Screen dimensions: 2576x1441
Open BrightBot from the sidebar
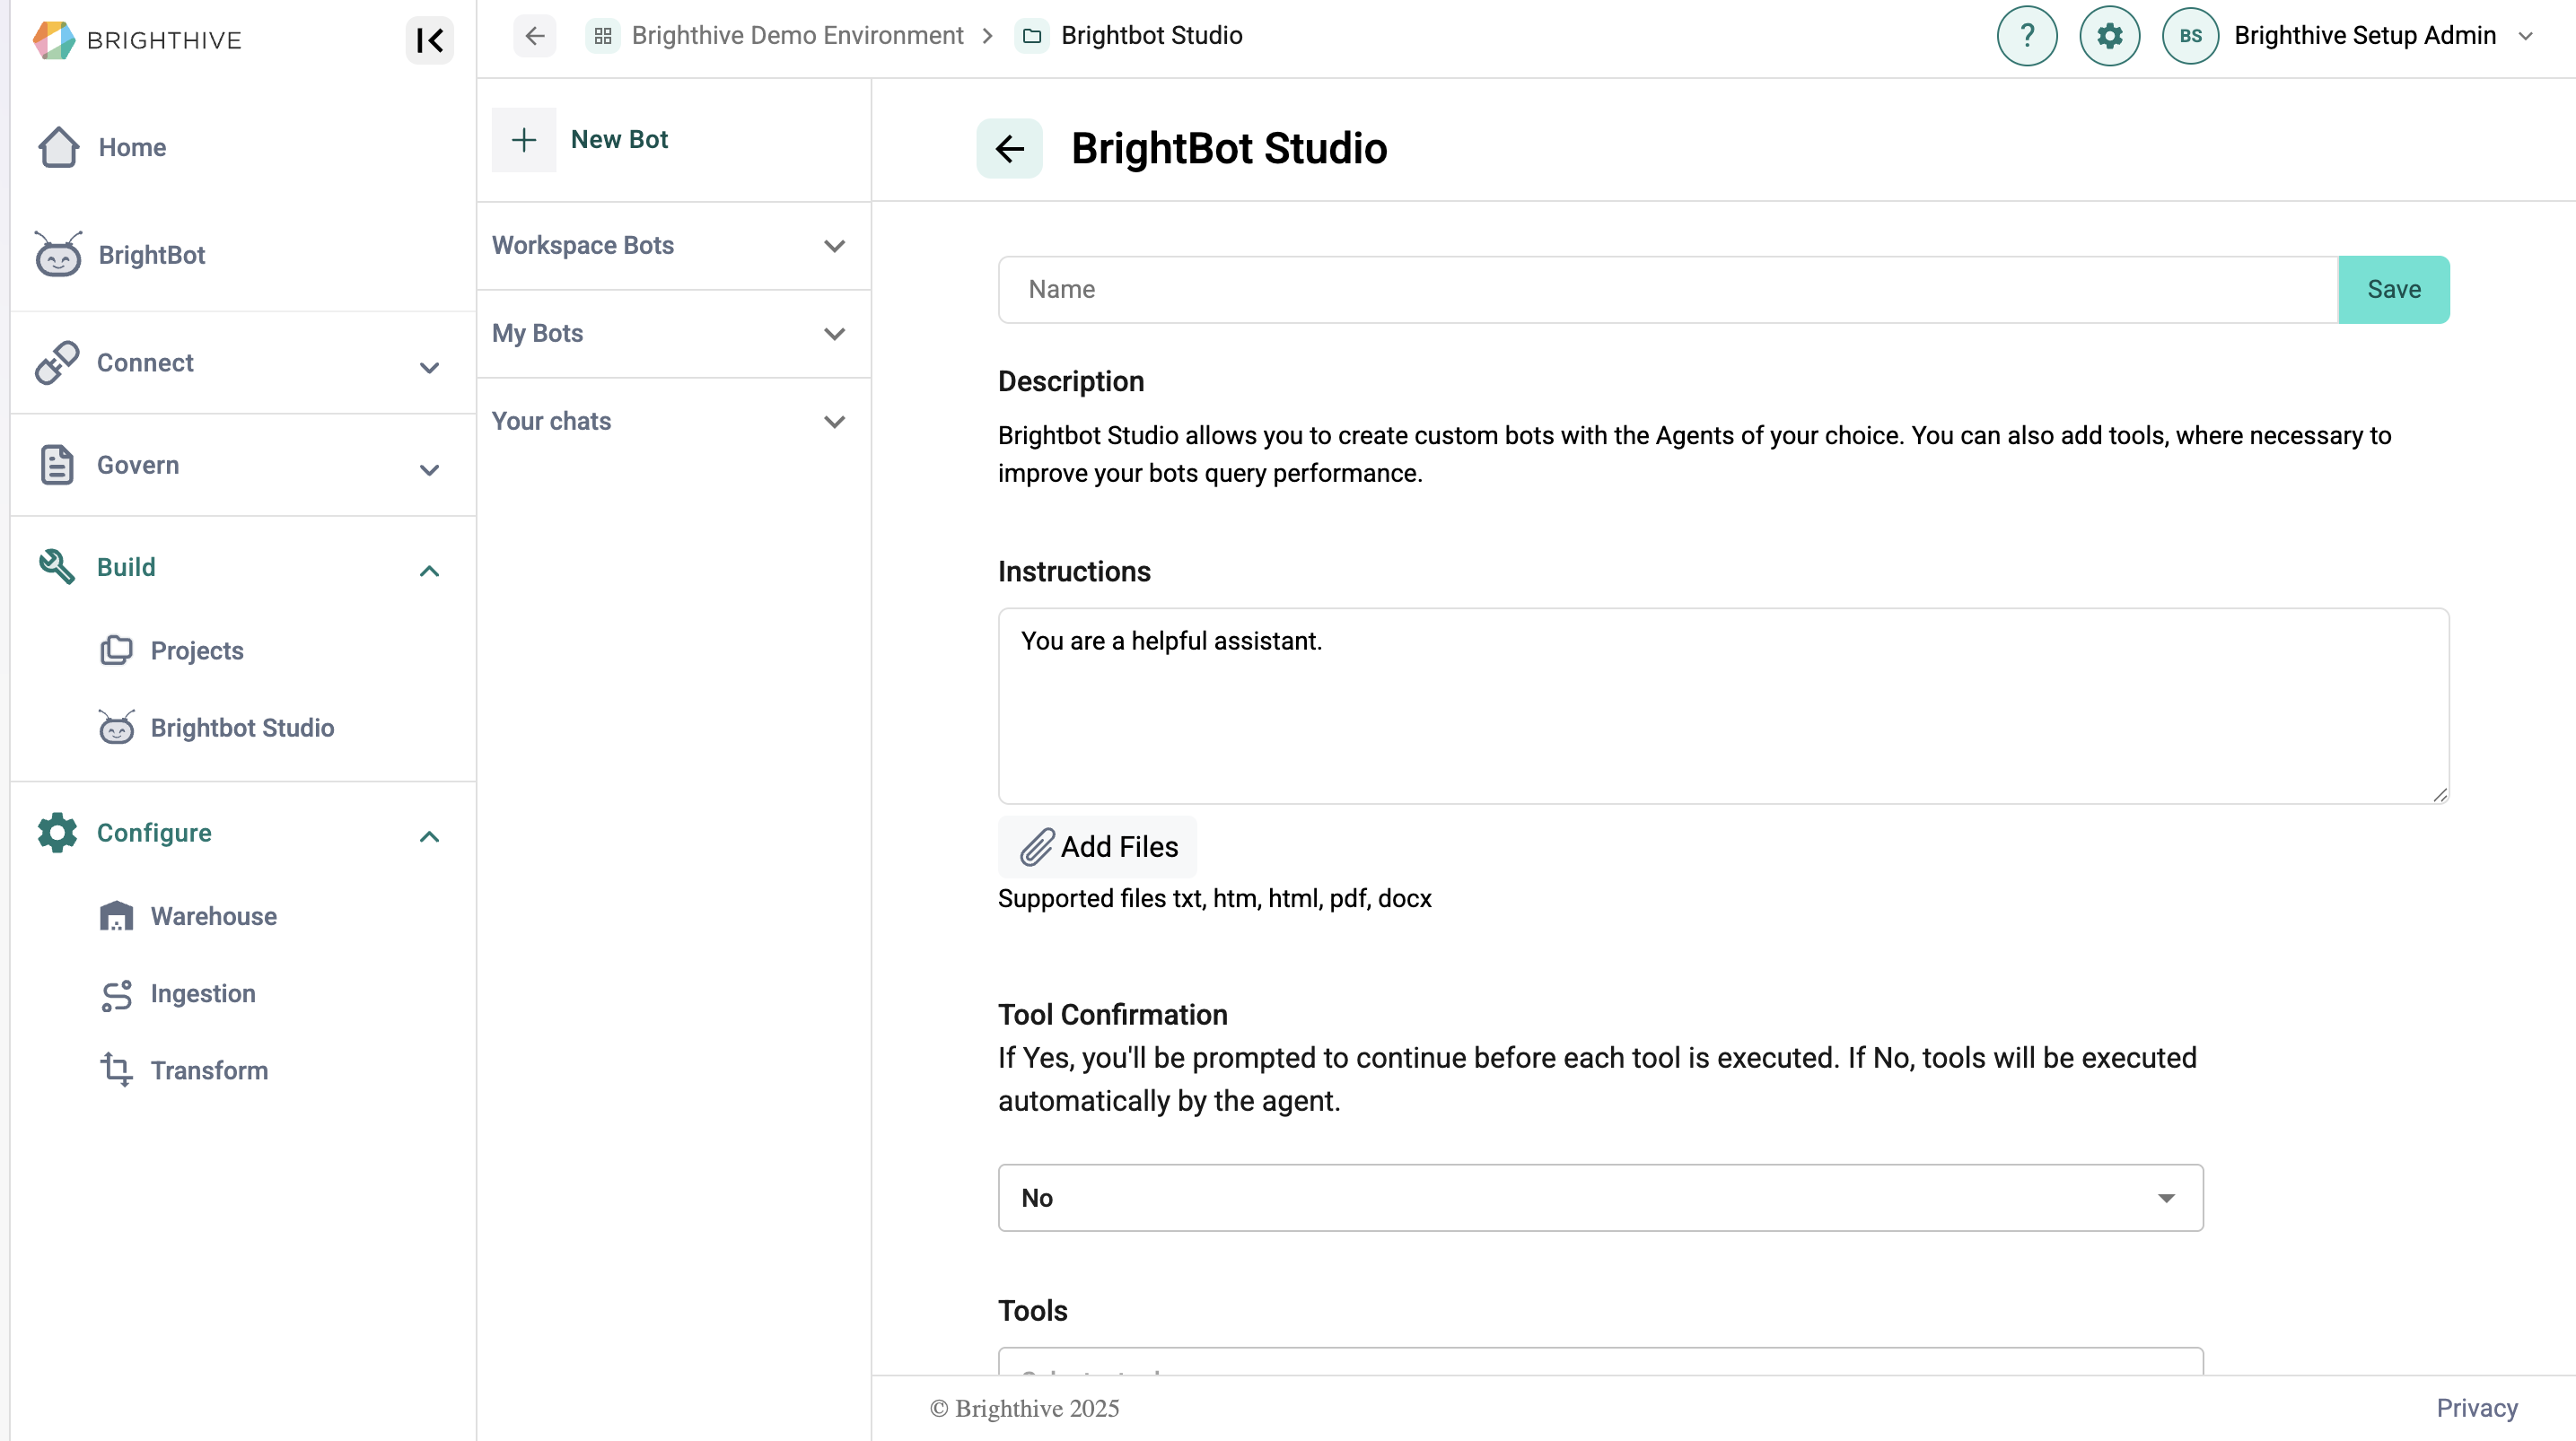(x=152, y=255)
